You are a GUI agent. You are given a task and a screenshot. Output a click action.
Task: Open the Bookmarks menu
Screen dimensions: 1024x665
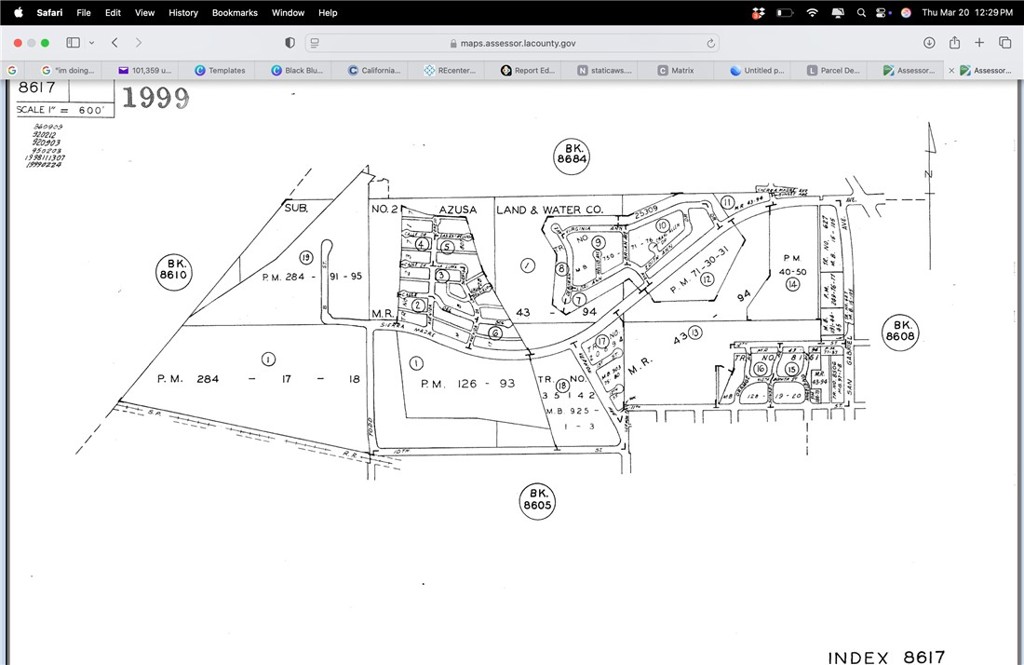[234, 12]
